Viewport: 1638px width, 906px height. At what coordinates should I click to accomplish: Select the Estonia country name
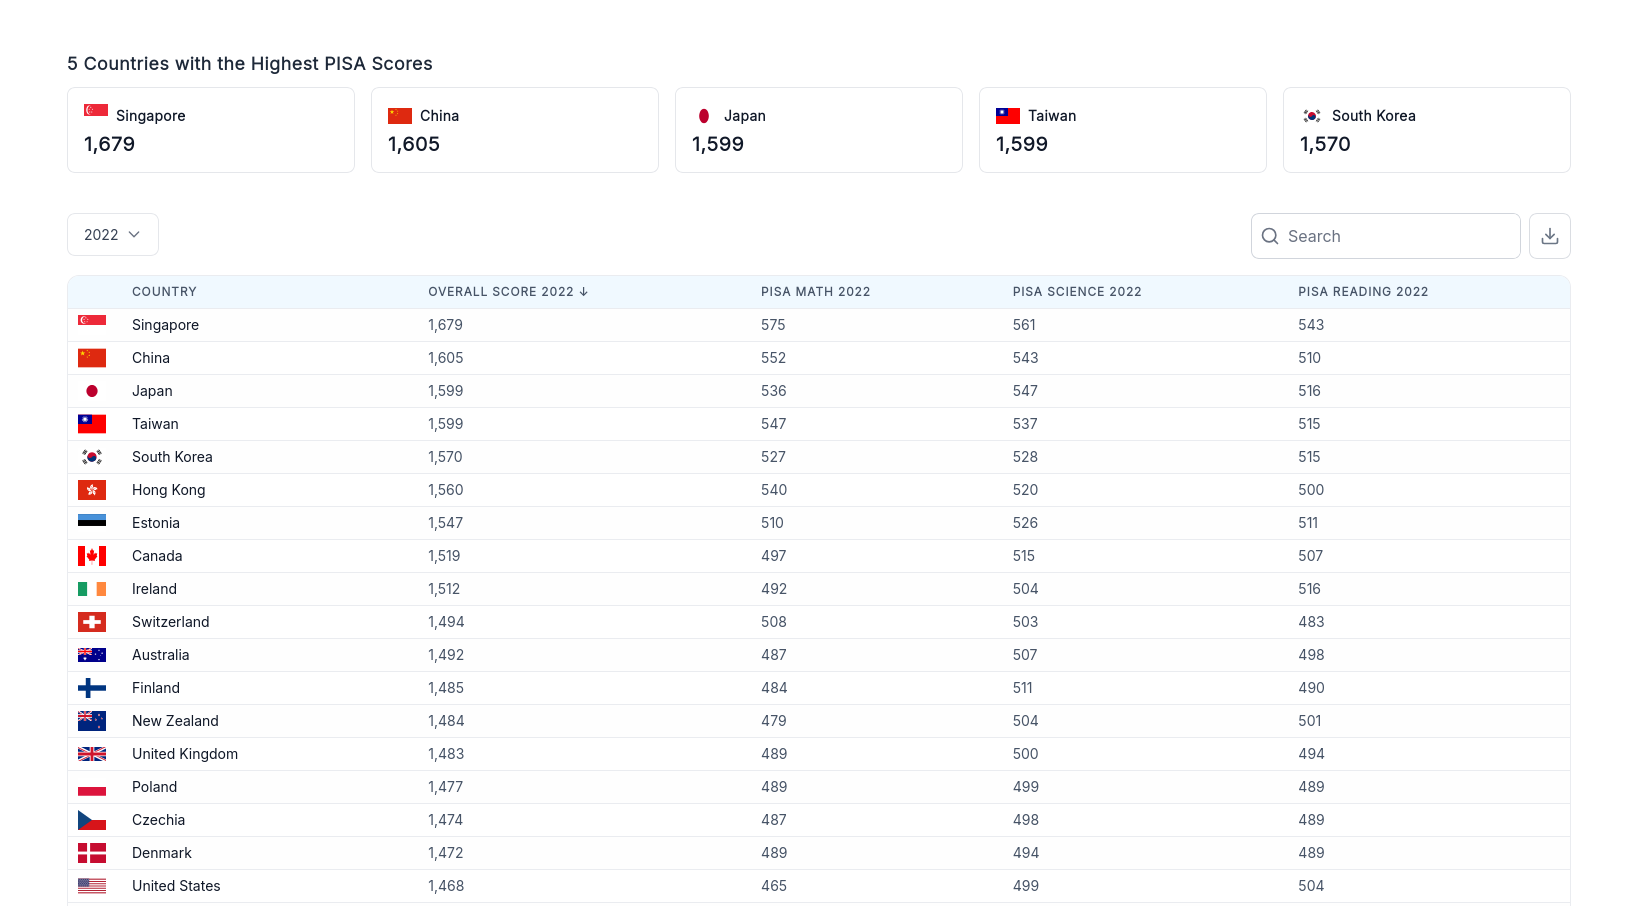pyautogui.click(x=156, y=523)
